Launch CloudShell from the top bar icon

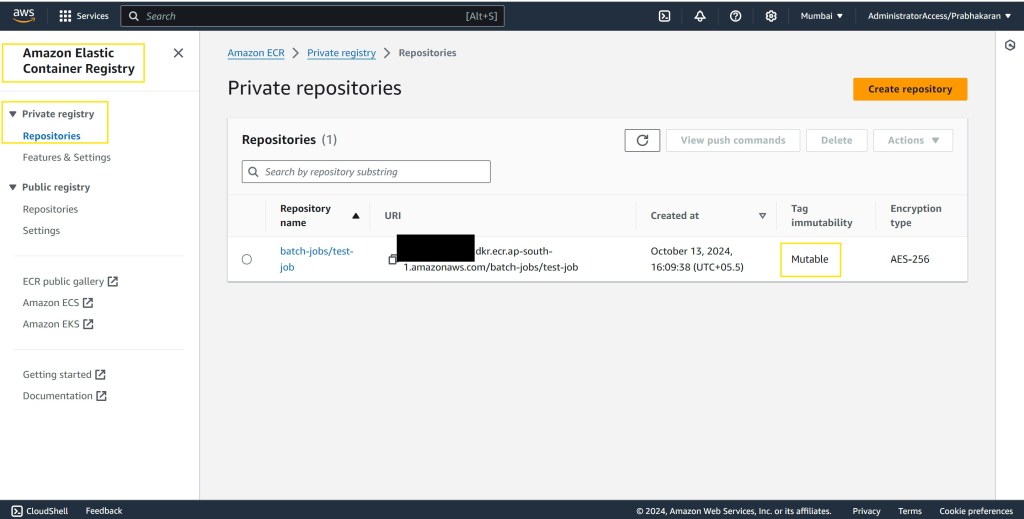[x=664, y=16]
